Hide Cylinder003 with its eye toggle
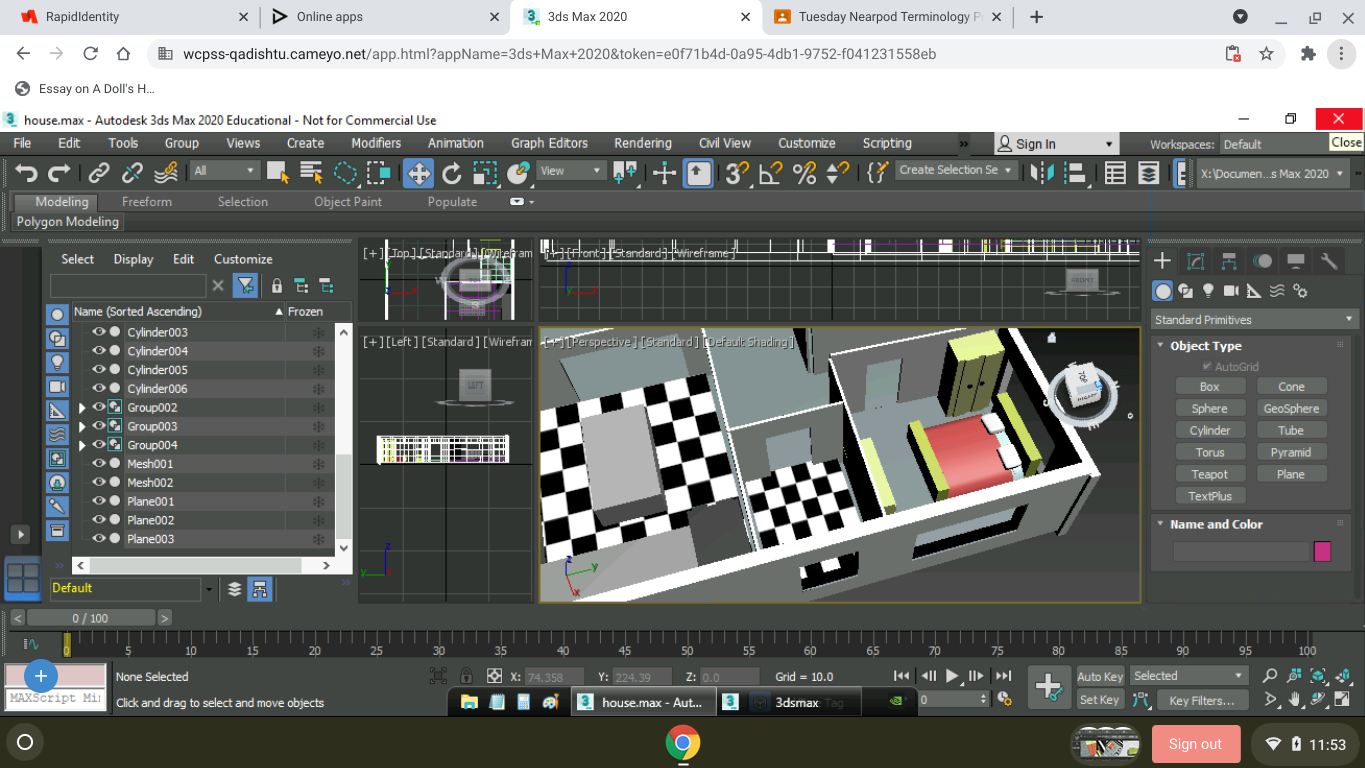This screenshot has height=768, width=1365. [99, 331]
